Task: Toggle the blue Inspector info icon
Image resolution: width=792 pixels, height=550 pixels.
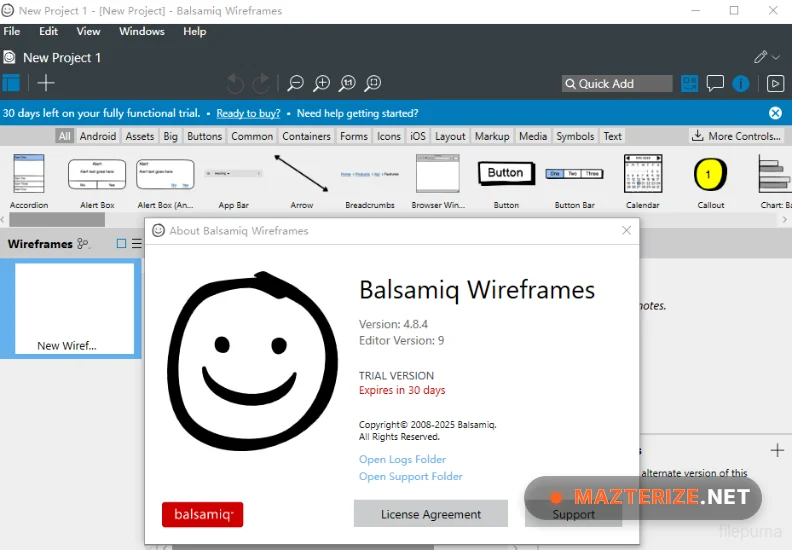Action: (x=740, y=83)
